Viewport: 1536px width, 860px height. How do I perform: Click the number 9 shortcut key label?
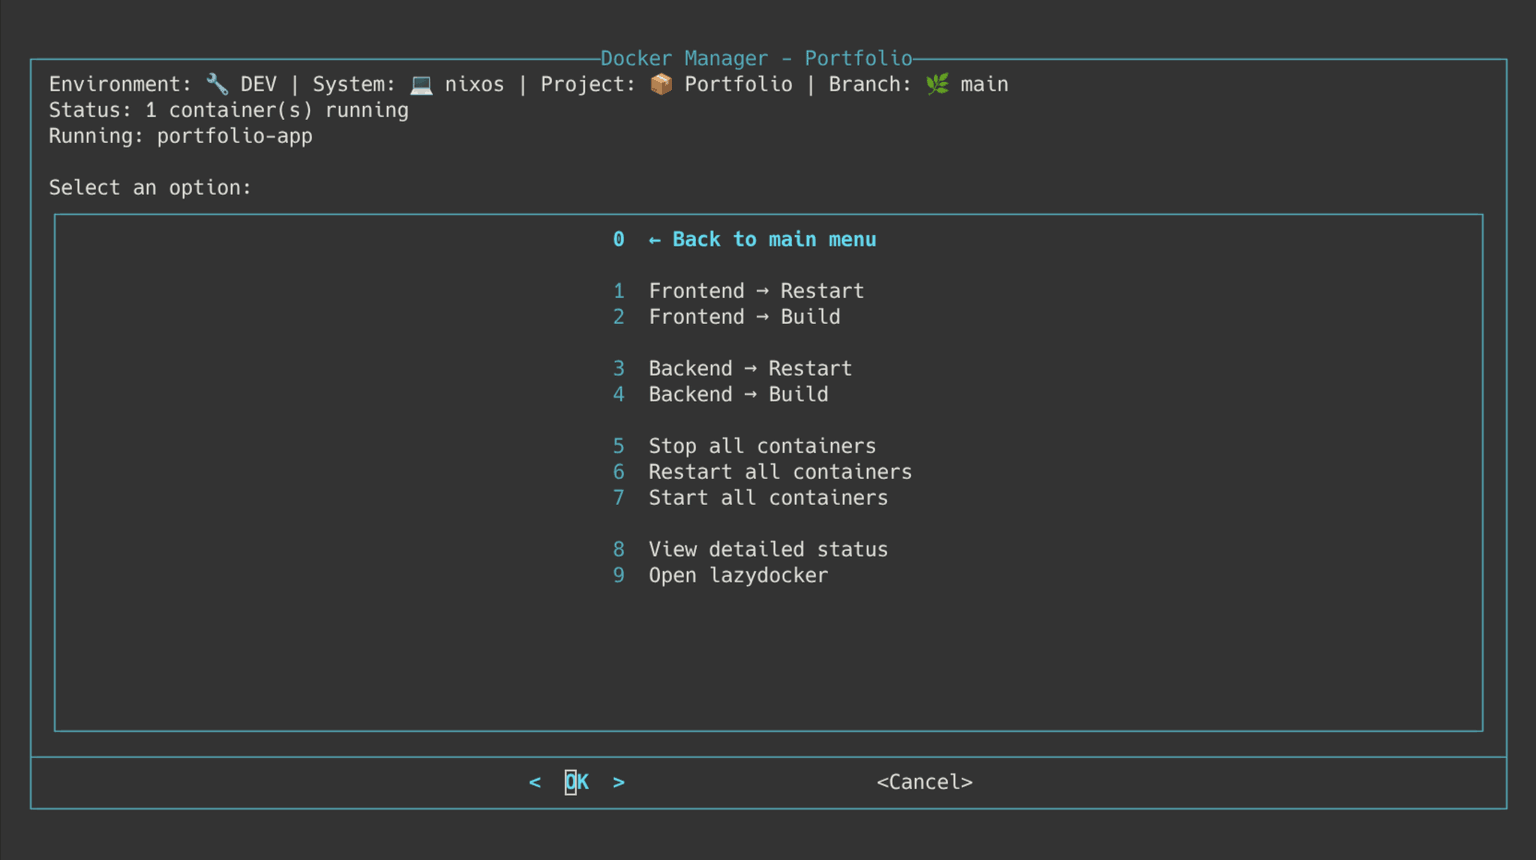point(619,576)
